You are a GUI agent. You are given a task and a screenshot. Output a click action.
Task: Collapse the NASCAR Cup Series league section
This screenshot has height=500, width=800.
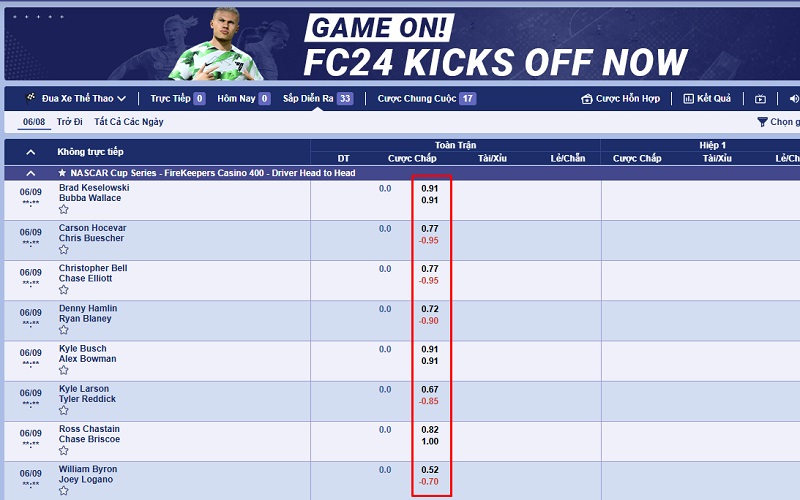tap(31, 173)
